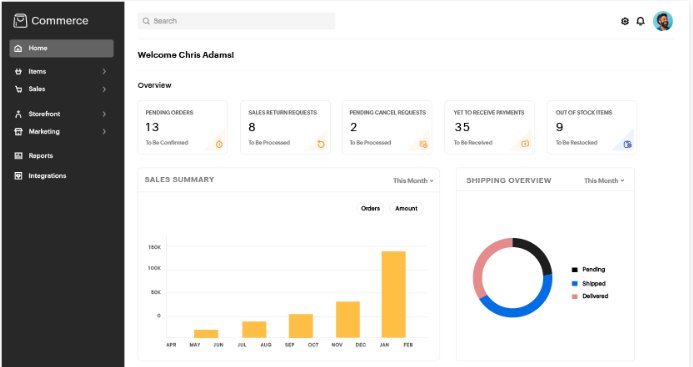Click the search magnifier icon
Screen dimensions: 693x367
click(x=146, y=21)
